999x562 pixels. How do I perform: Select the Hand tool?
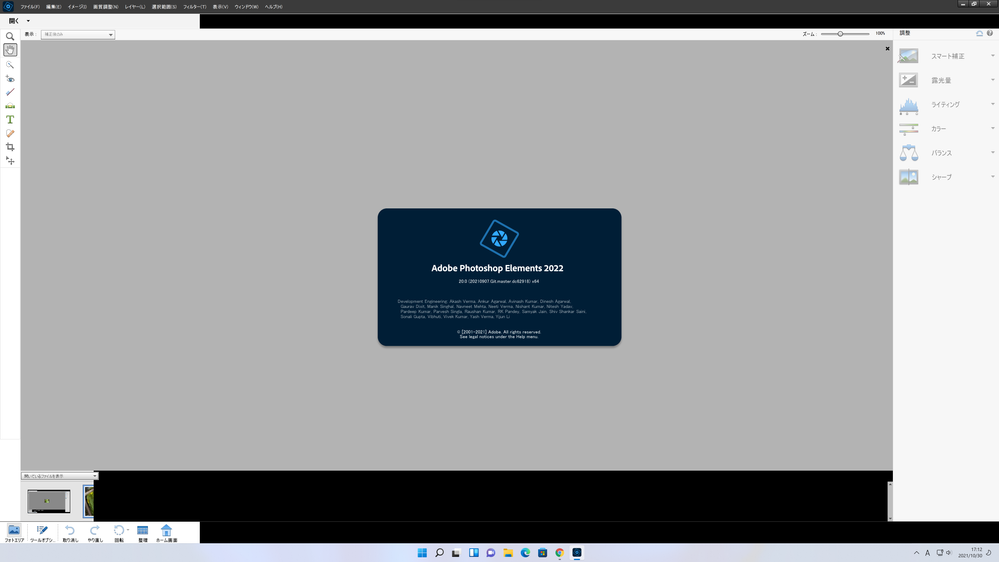[x=10, y=50]
